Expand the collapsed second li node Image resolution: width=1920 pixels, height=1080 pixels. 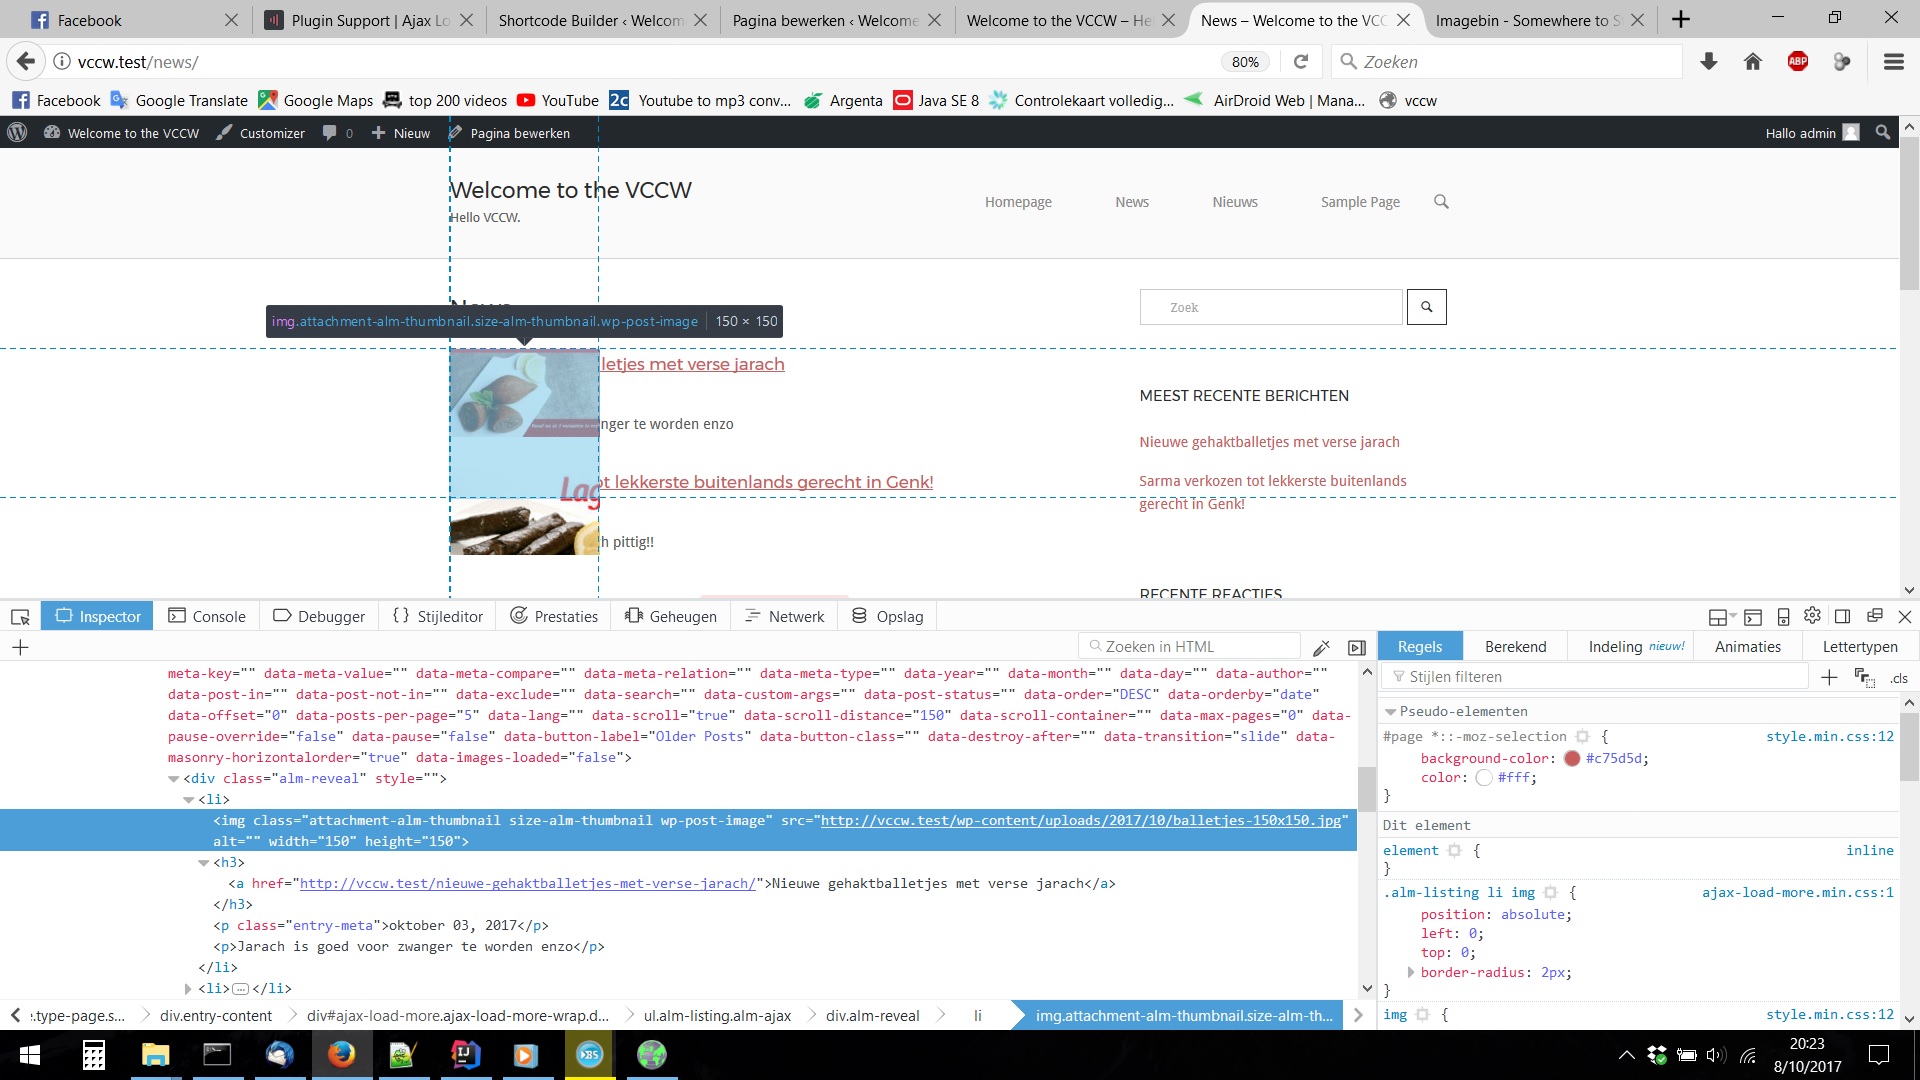click(188, 989)
